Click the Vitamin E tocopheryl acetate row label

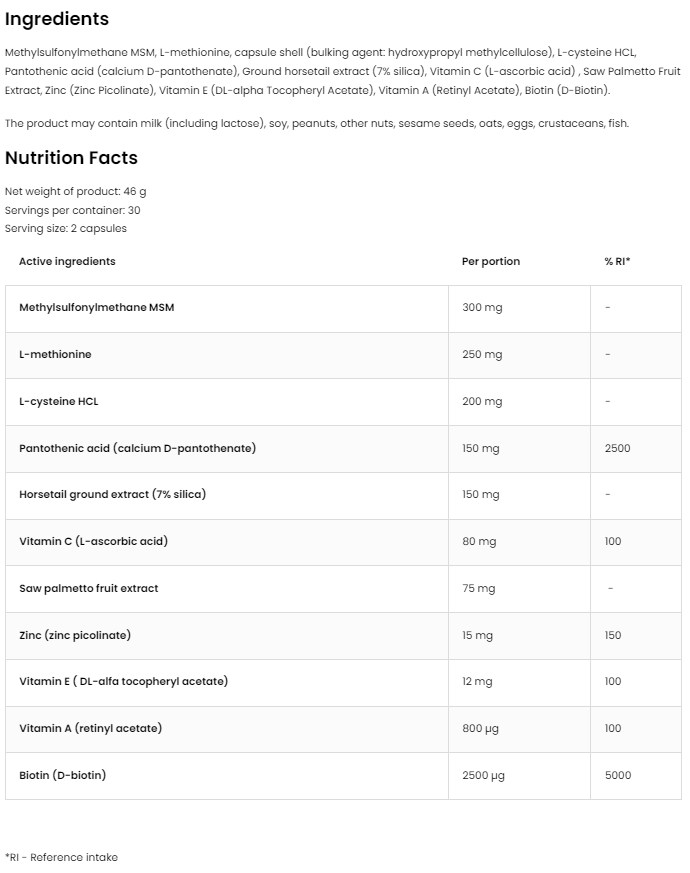tap(123, 681)
